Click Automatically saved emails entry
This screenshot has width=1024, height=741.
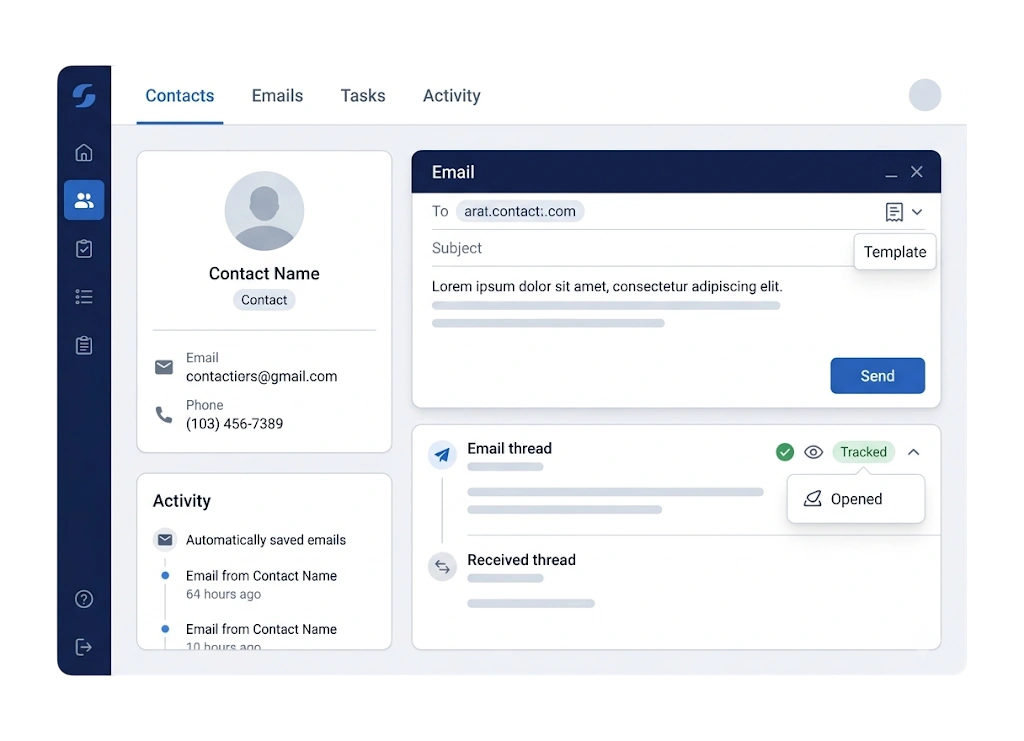(266, 540)
